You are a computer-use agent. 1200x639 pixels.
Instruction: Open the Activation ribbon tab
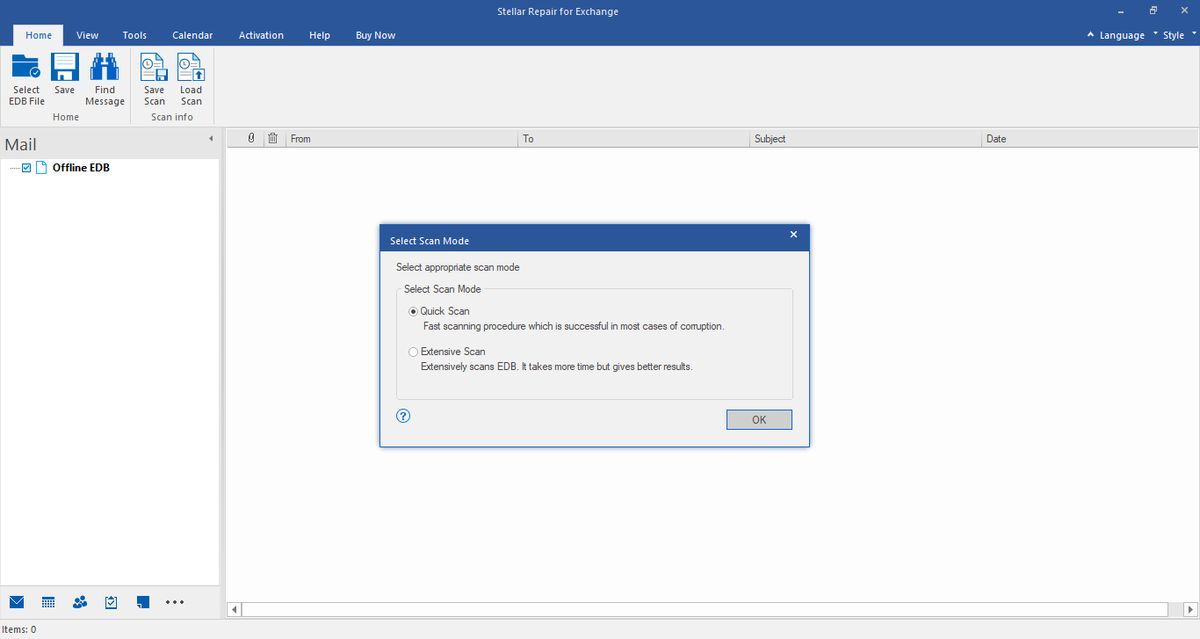261,35
